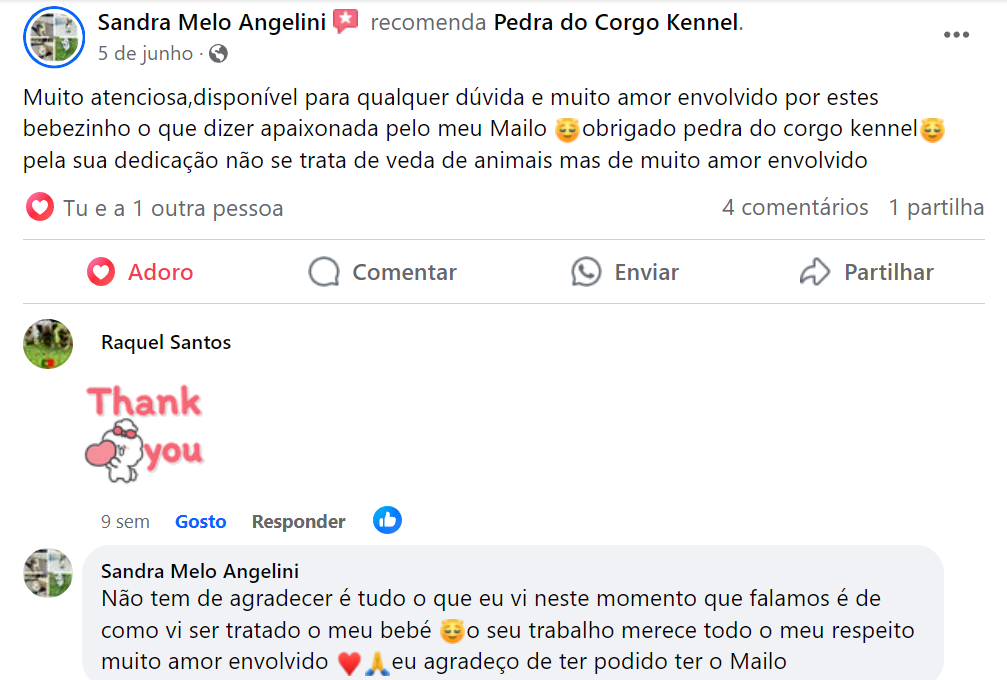Open the 5 de junho post date
Screen dimensions: 1007x680
[145, 54]
